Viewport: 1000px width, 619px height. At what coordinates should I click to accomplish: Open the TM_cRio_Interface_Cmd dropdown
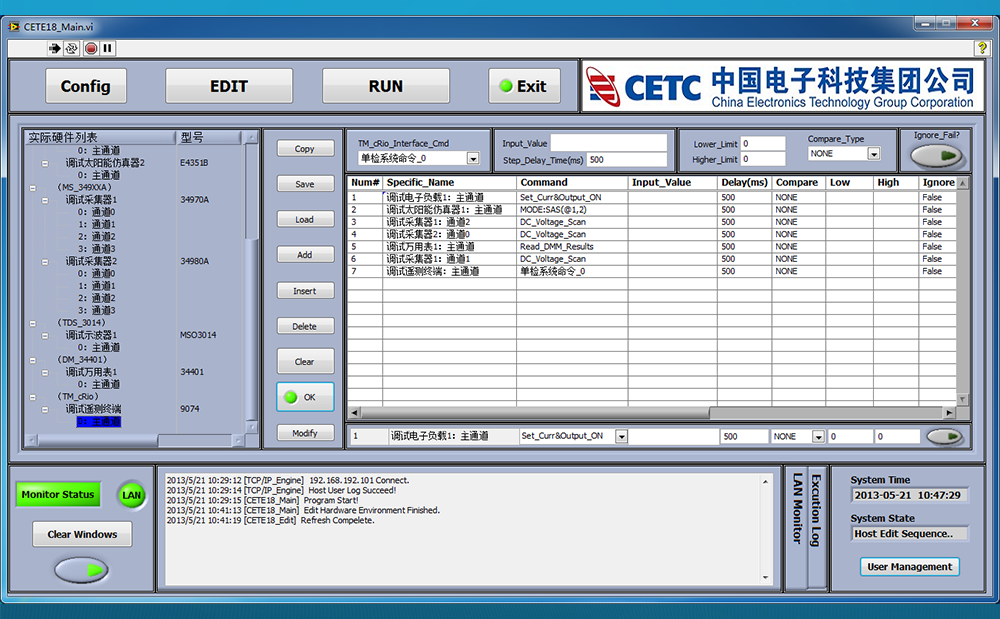(473, 158)
